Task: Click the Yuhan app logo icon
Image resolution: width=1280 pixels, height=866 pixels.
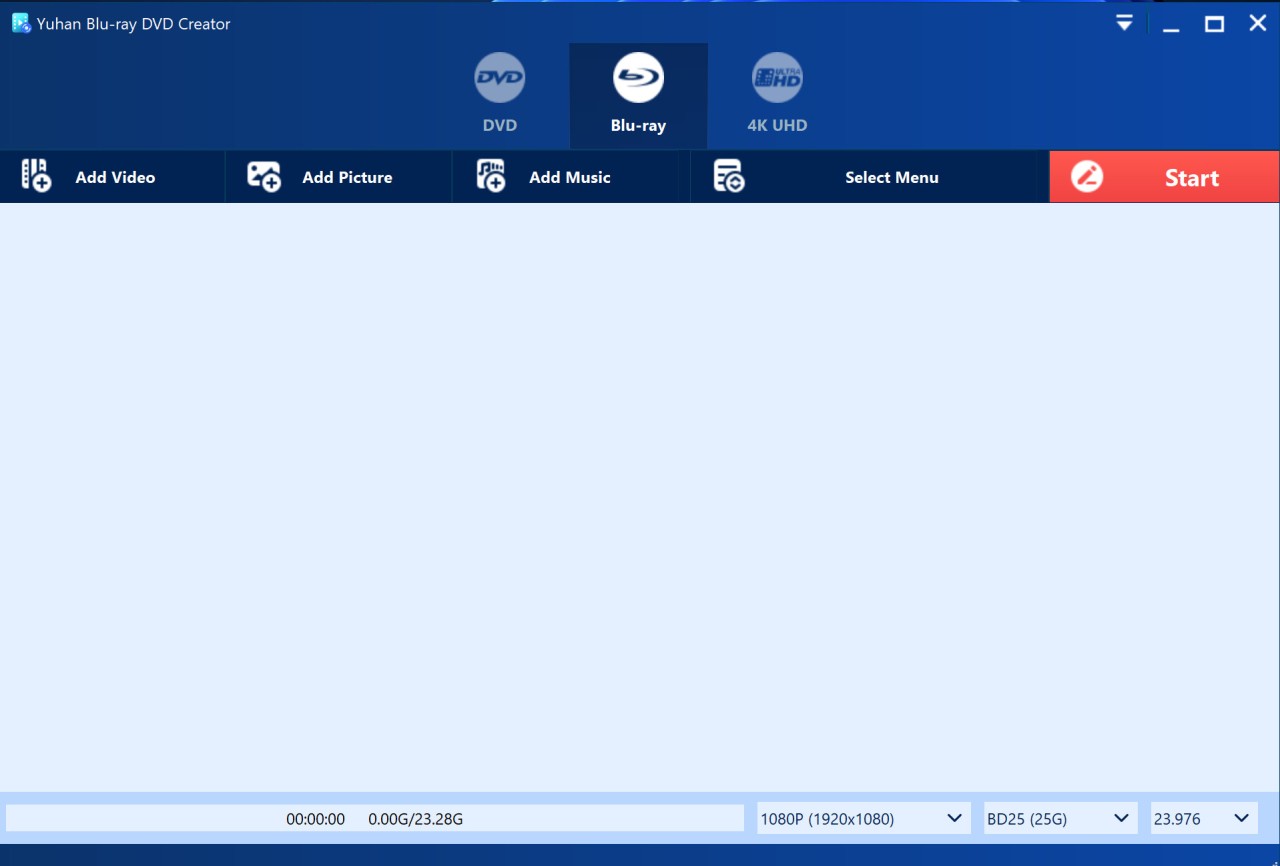Action: pyautogui.click(x=20, y=23)
